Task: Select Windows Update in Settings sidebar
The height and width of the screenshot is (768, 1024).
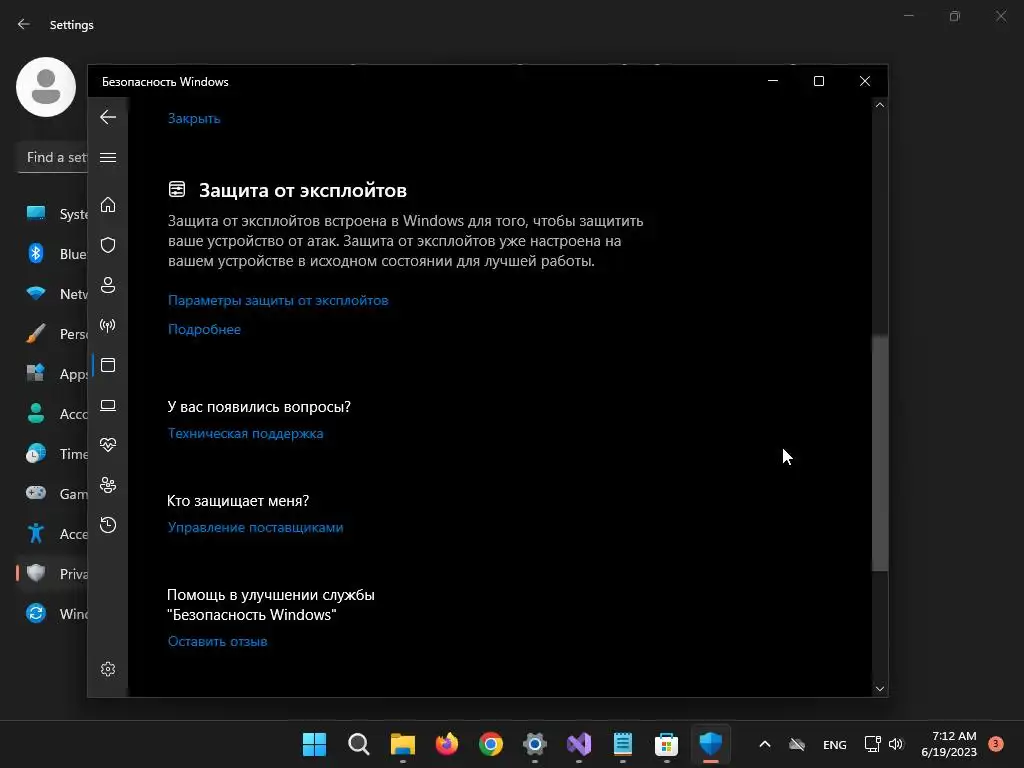Action: pyautogui.click(x=52, y=614)
